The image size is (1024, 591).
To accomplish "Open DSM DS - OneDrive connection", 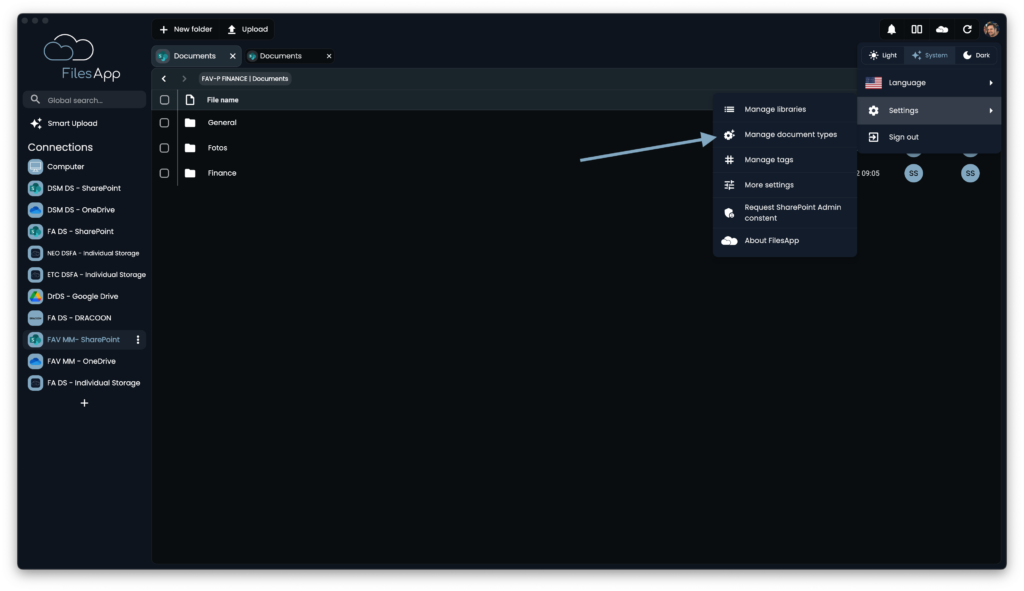I will point(84,210).
